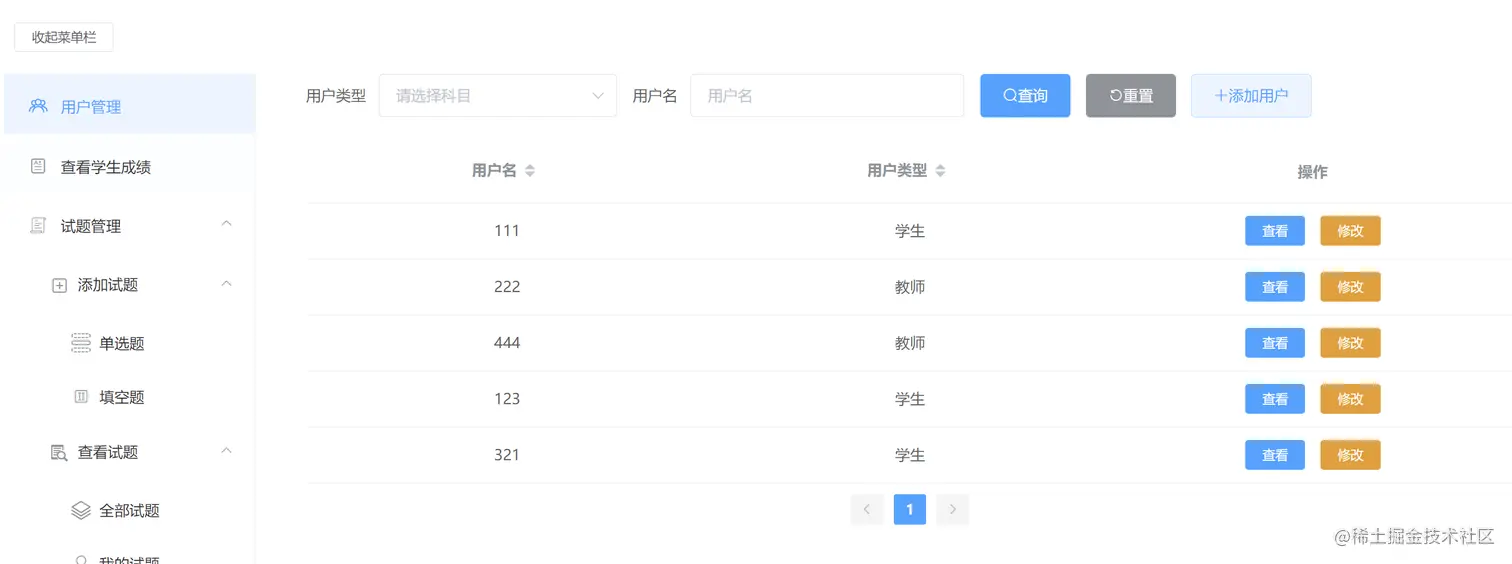
Task: Click the username cell 444
Action: point(507,343)
